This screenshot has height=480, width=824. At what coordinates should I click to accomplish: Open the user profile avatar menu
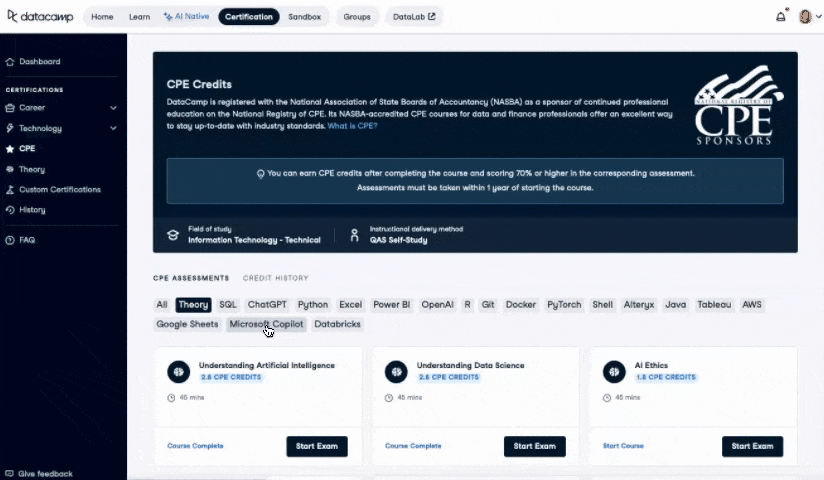pos(806,17)
